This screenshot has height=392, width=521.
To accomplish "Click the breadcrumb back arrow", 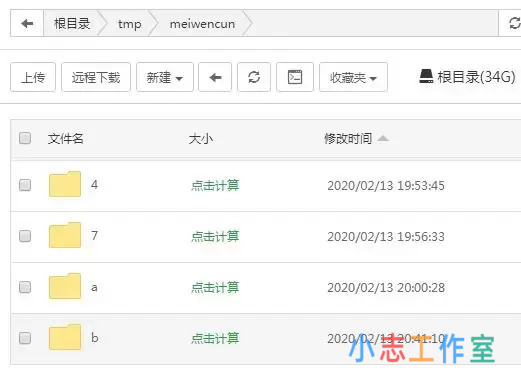I will [x=27, y=23].
